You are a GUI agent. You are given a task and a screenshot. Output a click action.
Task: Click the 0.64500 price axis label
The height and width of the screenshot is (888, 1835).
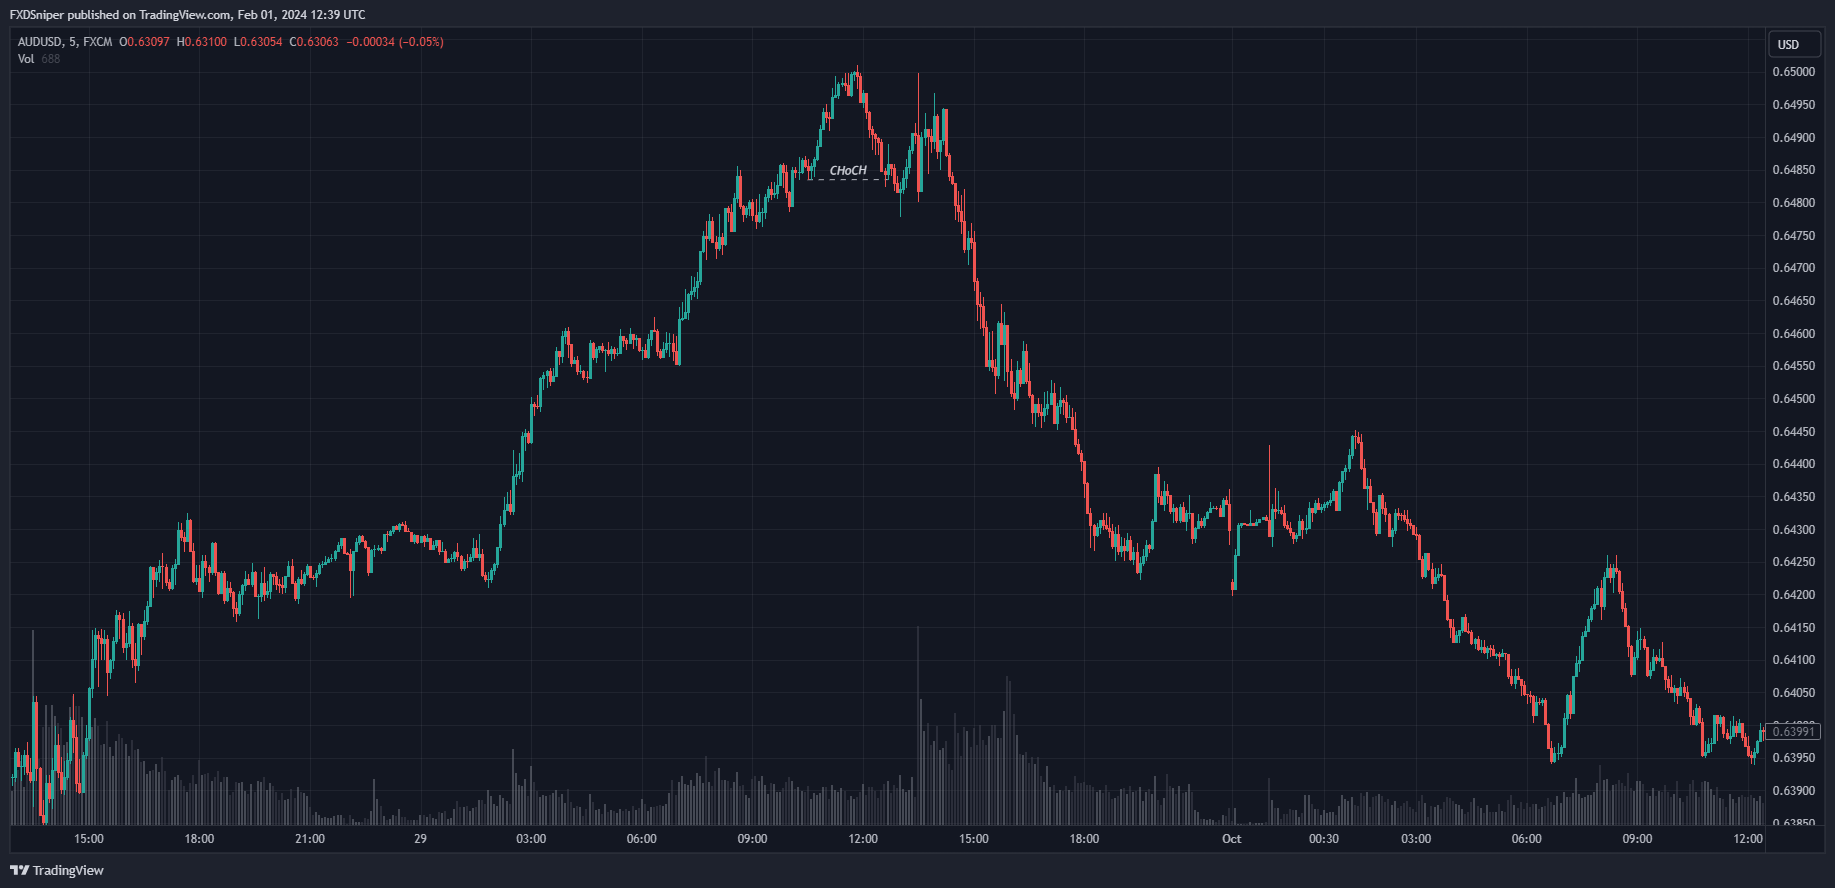pos(1793,399)
